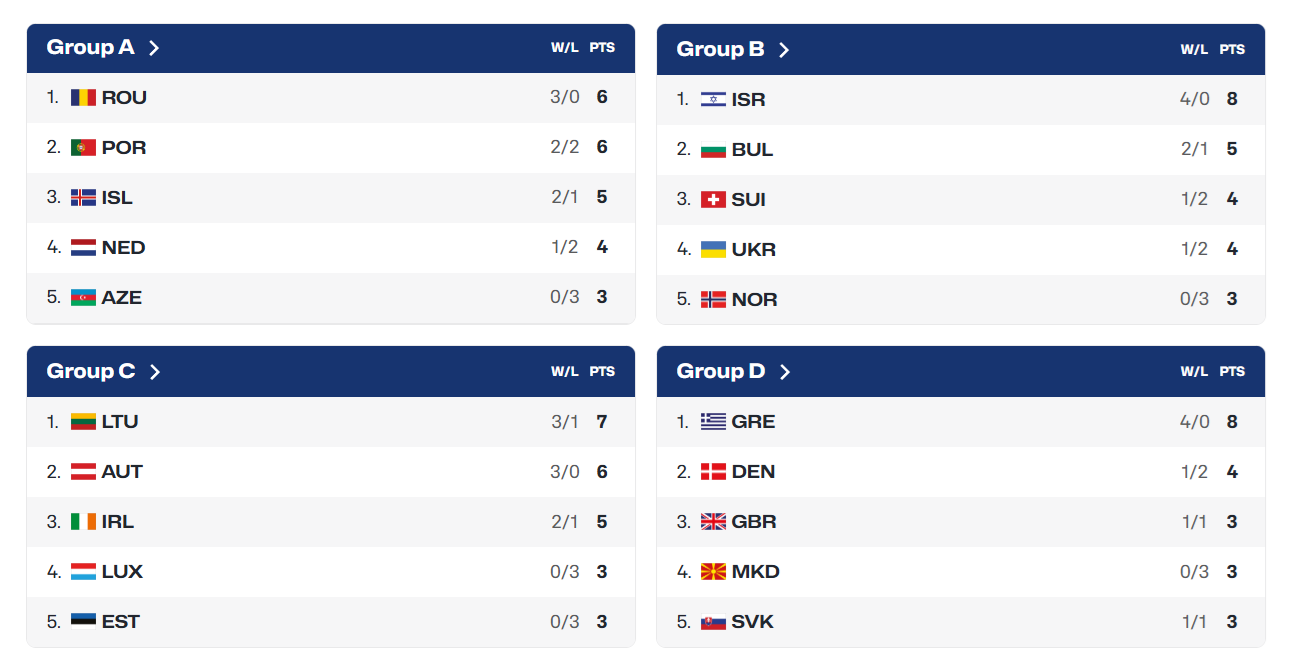Click the Israel flag icon in Group B
The image size is (1301, 670).
(x=713, y=100)
